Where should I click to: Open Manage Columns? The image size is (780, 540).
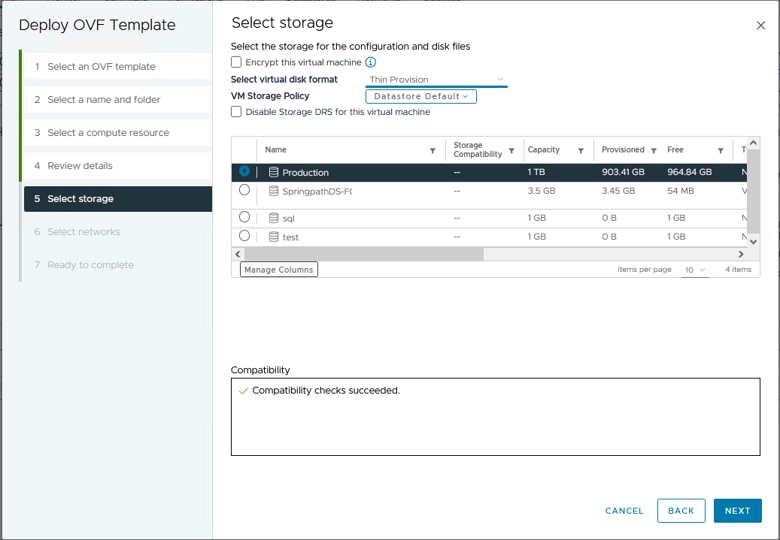279,270
